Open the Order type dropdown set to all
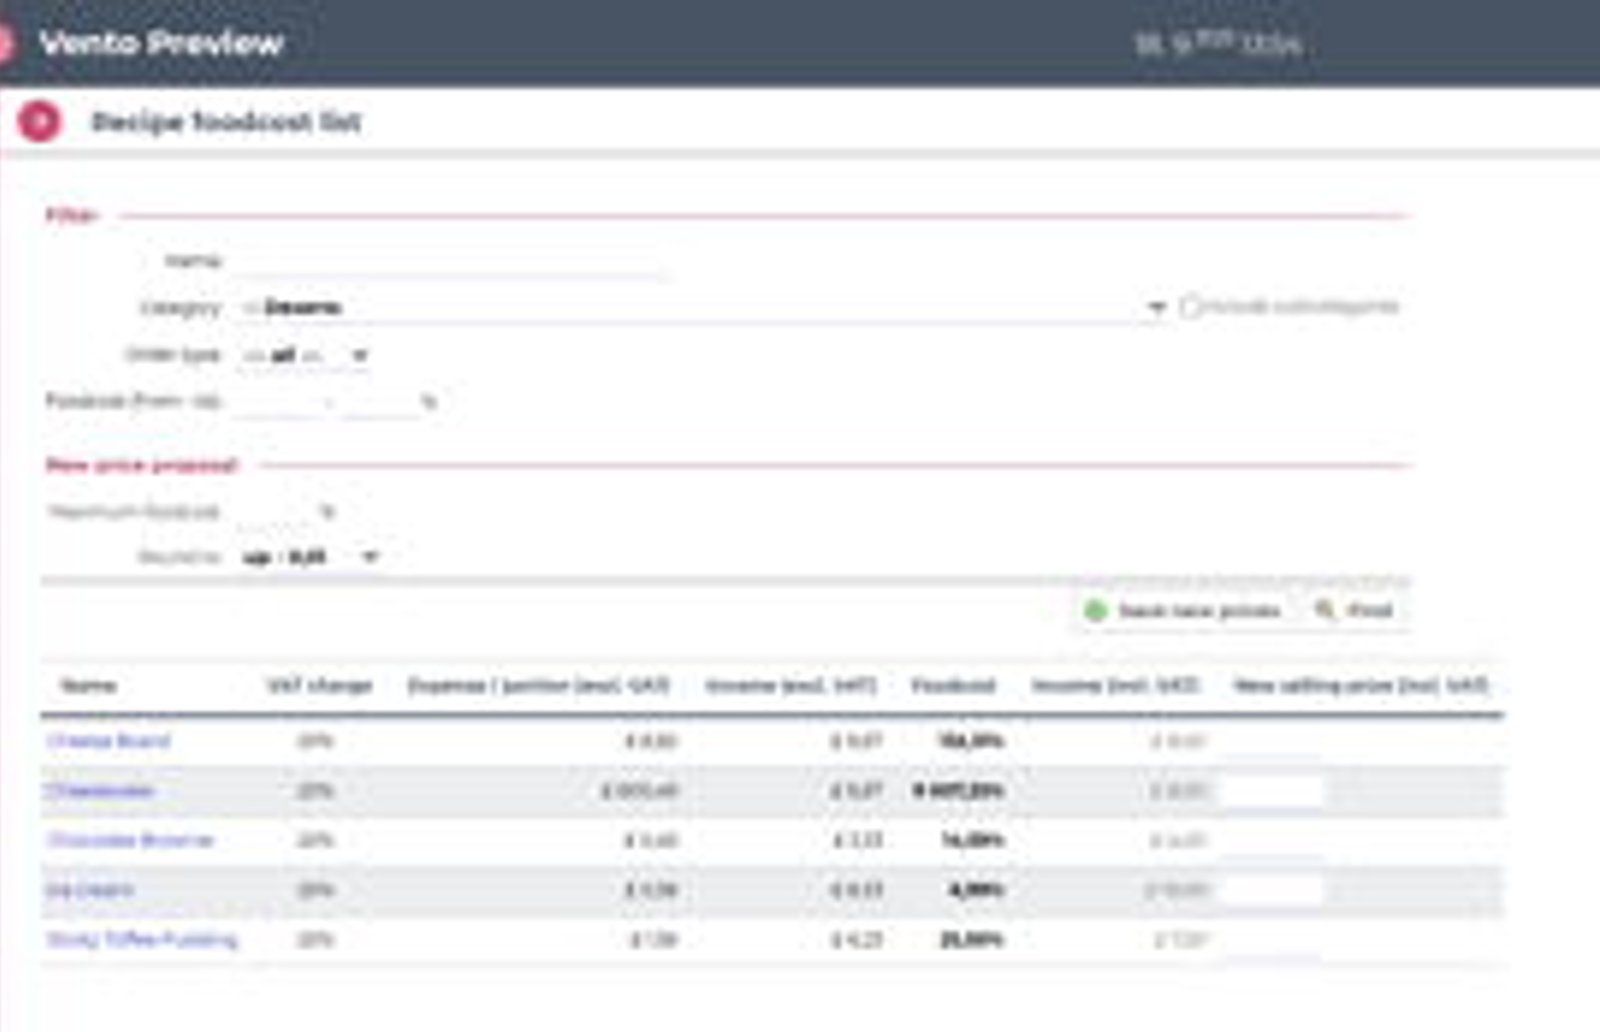 (305, 355)
